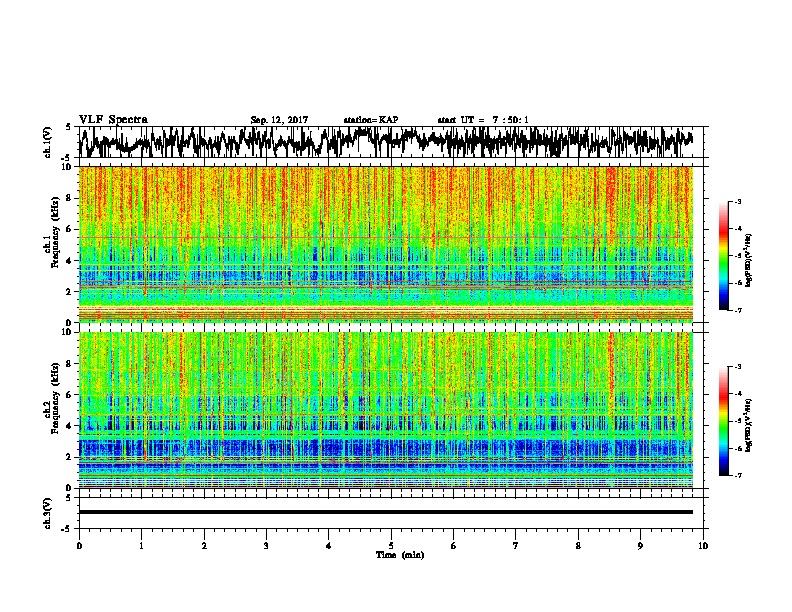Image resolution: width=792 pixels, height=612 pixels.
Task: Click the "ch.3(V)" axis label
Action: [48, 513]
